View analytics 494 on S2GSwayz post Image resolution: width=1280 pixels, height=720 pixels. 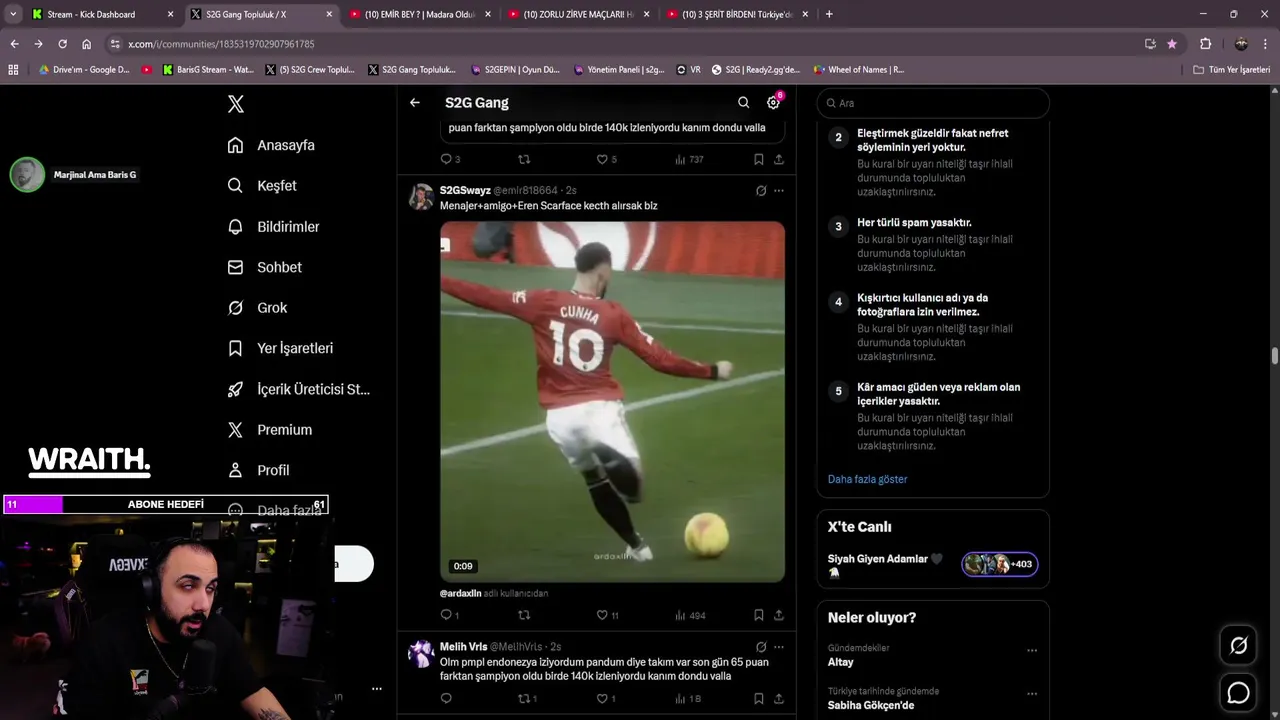pos(690,615)
